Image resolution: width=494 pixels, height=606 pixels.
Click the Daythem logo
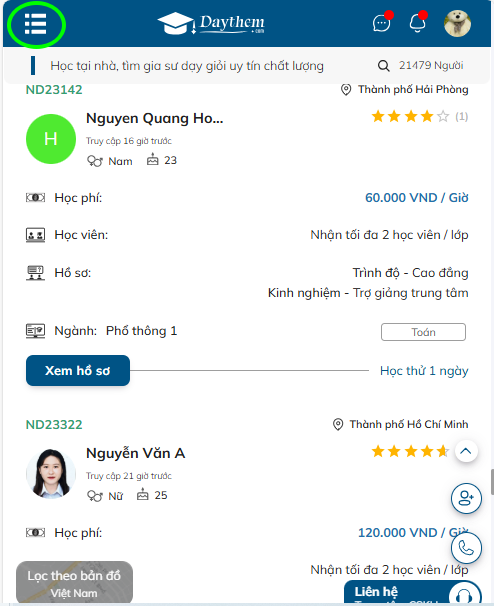point(211,23)
